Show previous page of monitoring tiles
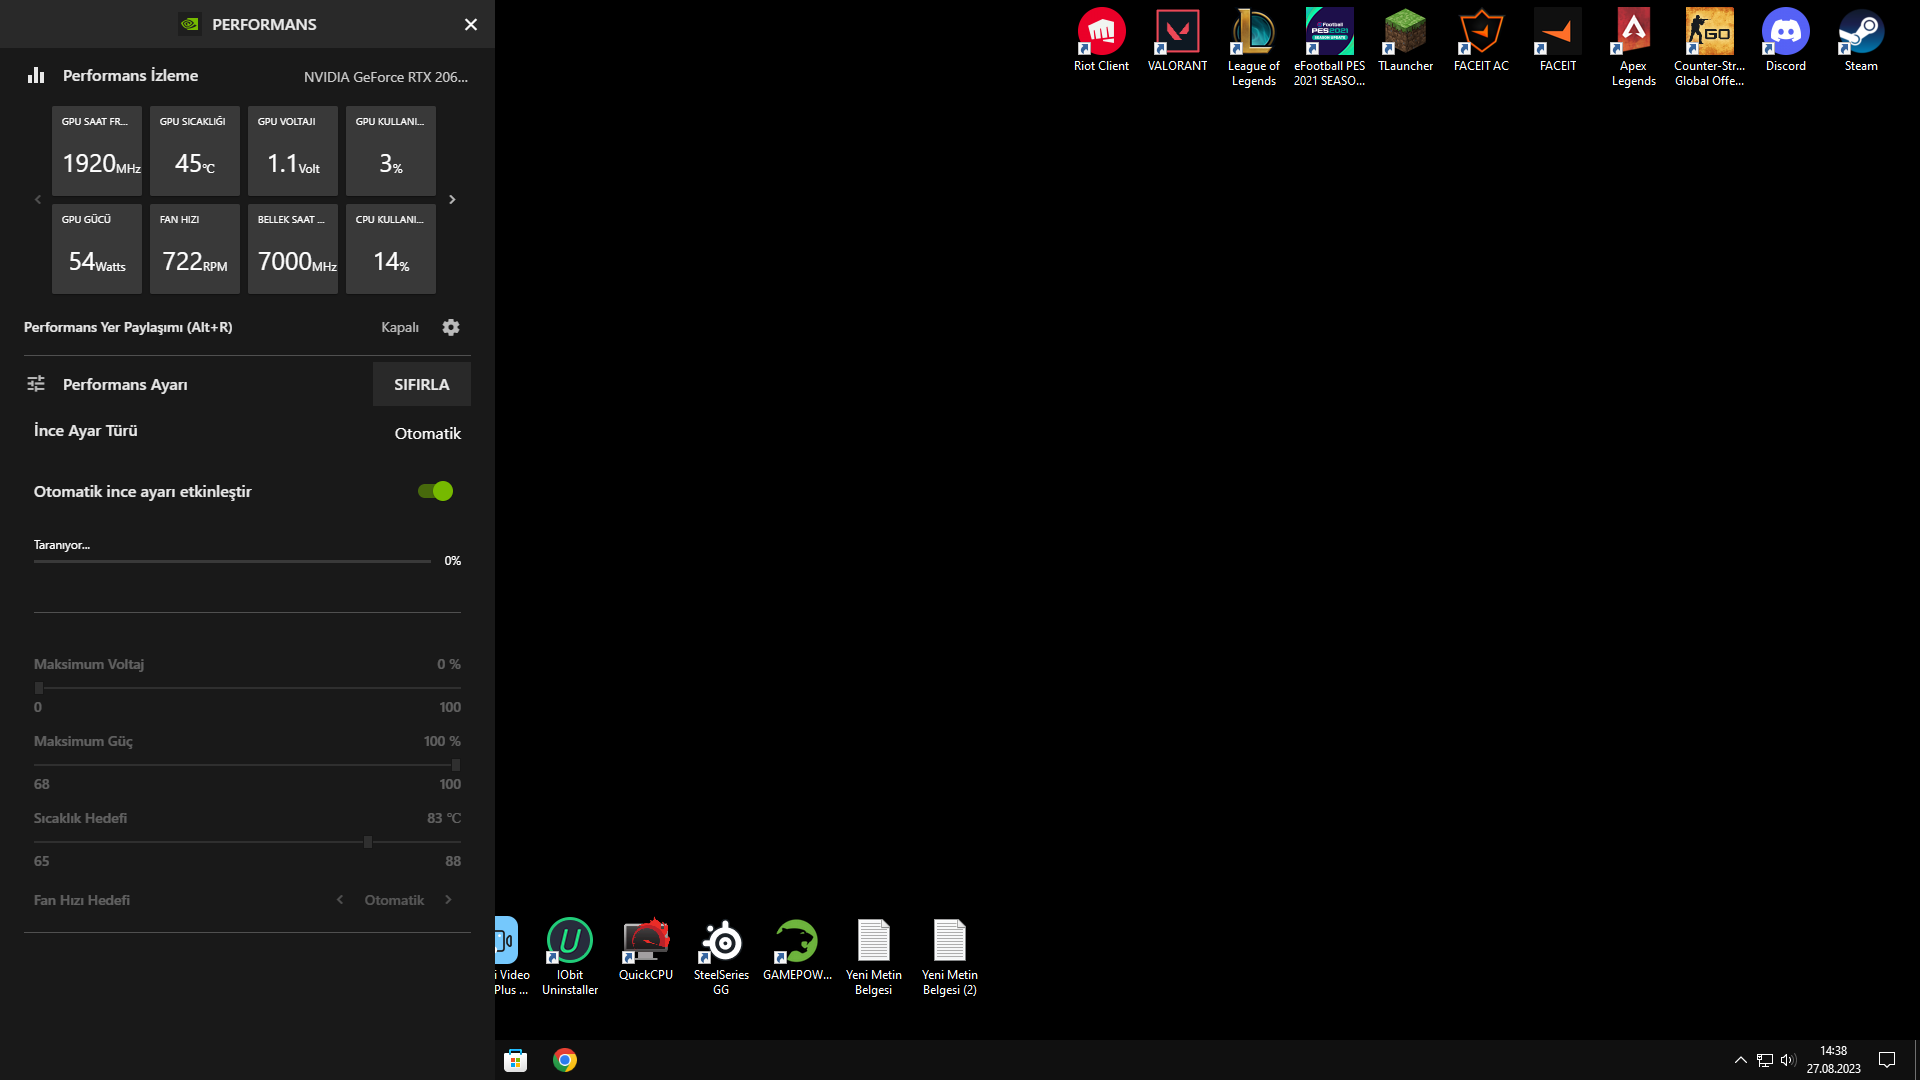Image resolution: width=1920 pixels, height=1080 pixels. tap(38, 200)
